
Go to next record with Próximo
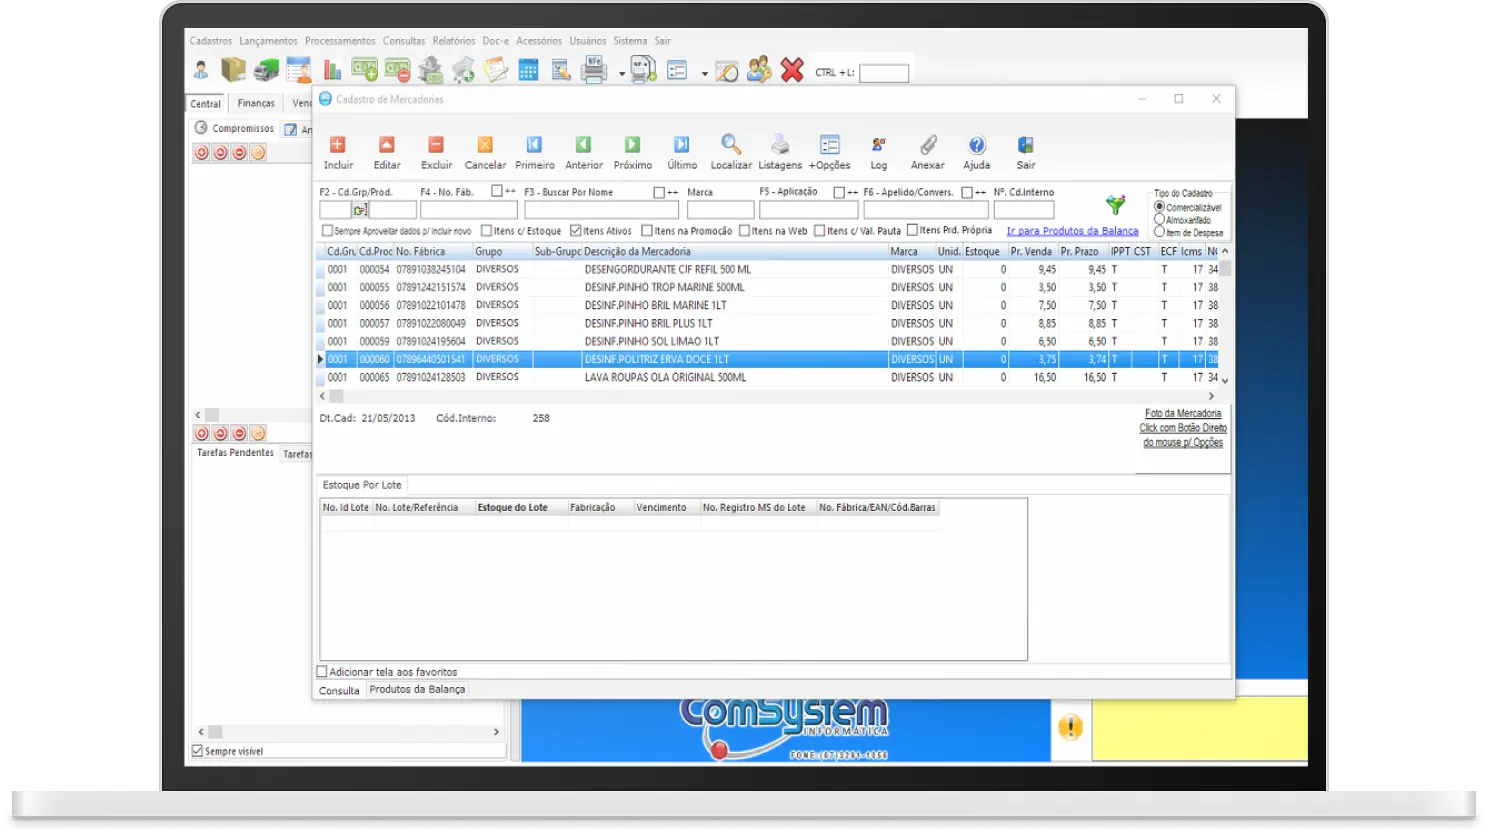click(632, 145)
